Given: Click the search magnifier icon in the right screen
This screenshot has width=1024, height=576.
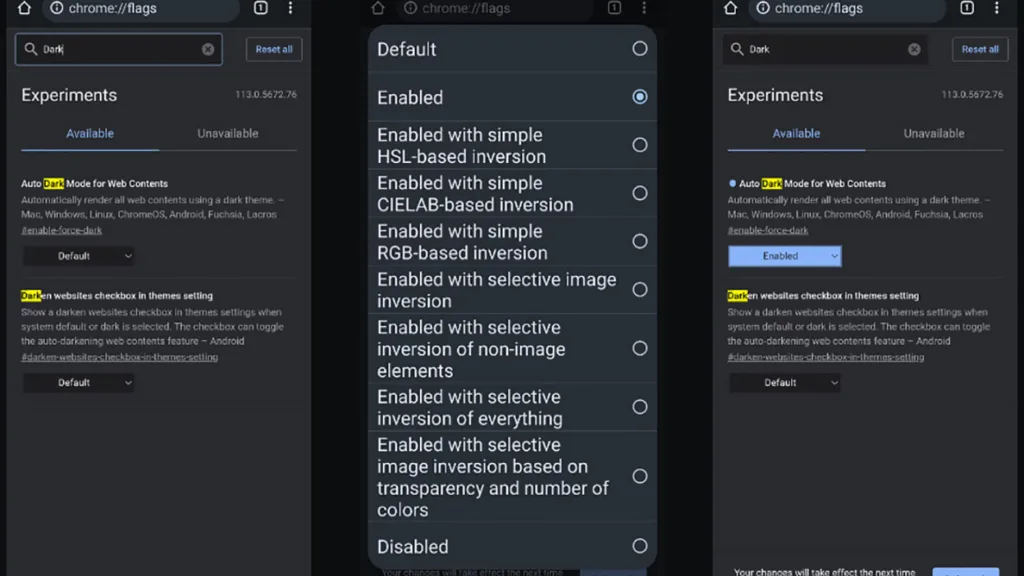Looking at the screenshot, I should (x=737, y=49).
